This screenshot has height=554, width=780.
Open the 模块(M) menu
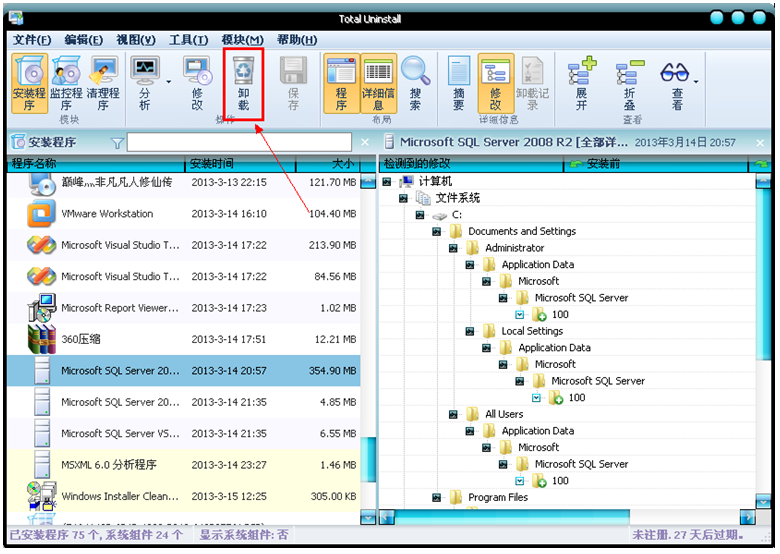point(242,40)
